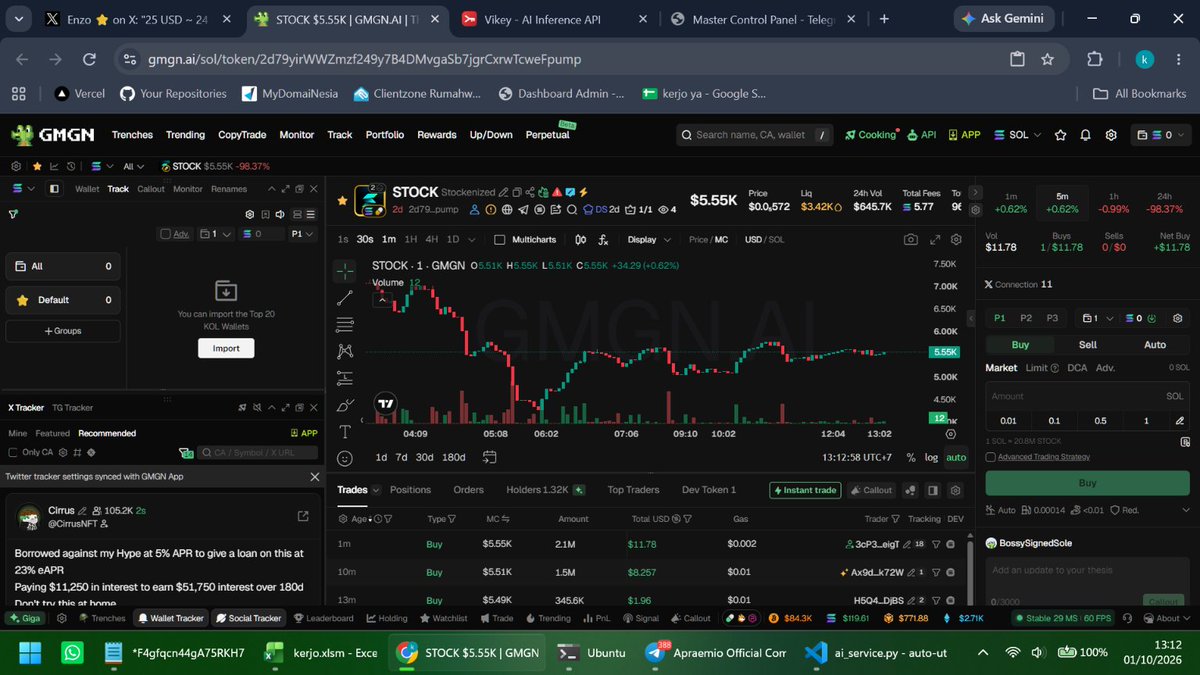Open the Trenches menu
Image resolution: width=1200 pixels, height=675 pixels.
click(x=132, y=135)
